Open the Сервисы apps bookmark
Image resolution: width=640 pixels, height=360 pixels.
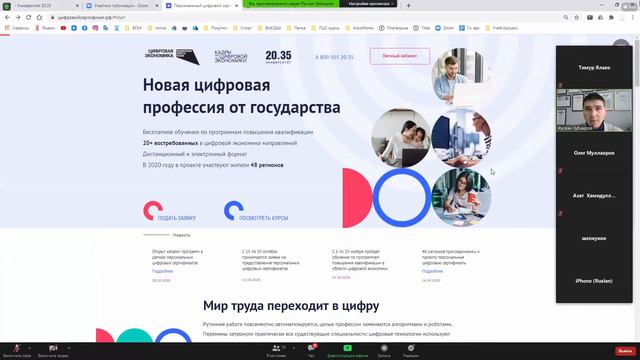pos(17,28)
